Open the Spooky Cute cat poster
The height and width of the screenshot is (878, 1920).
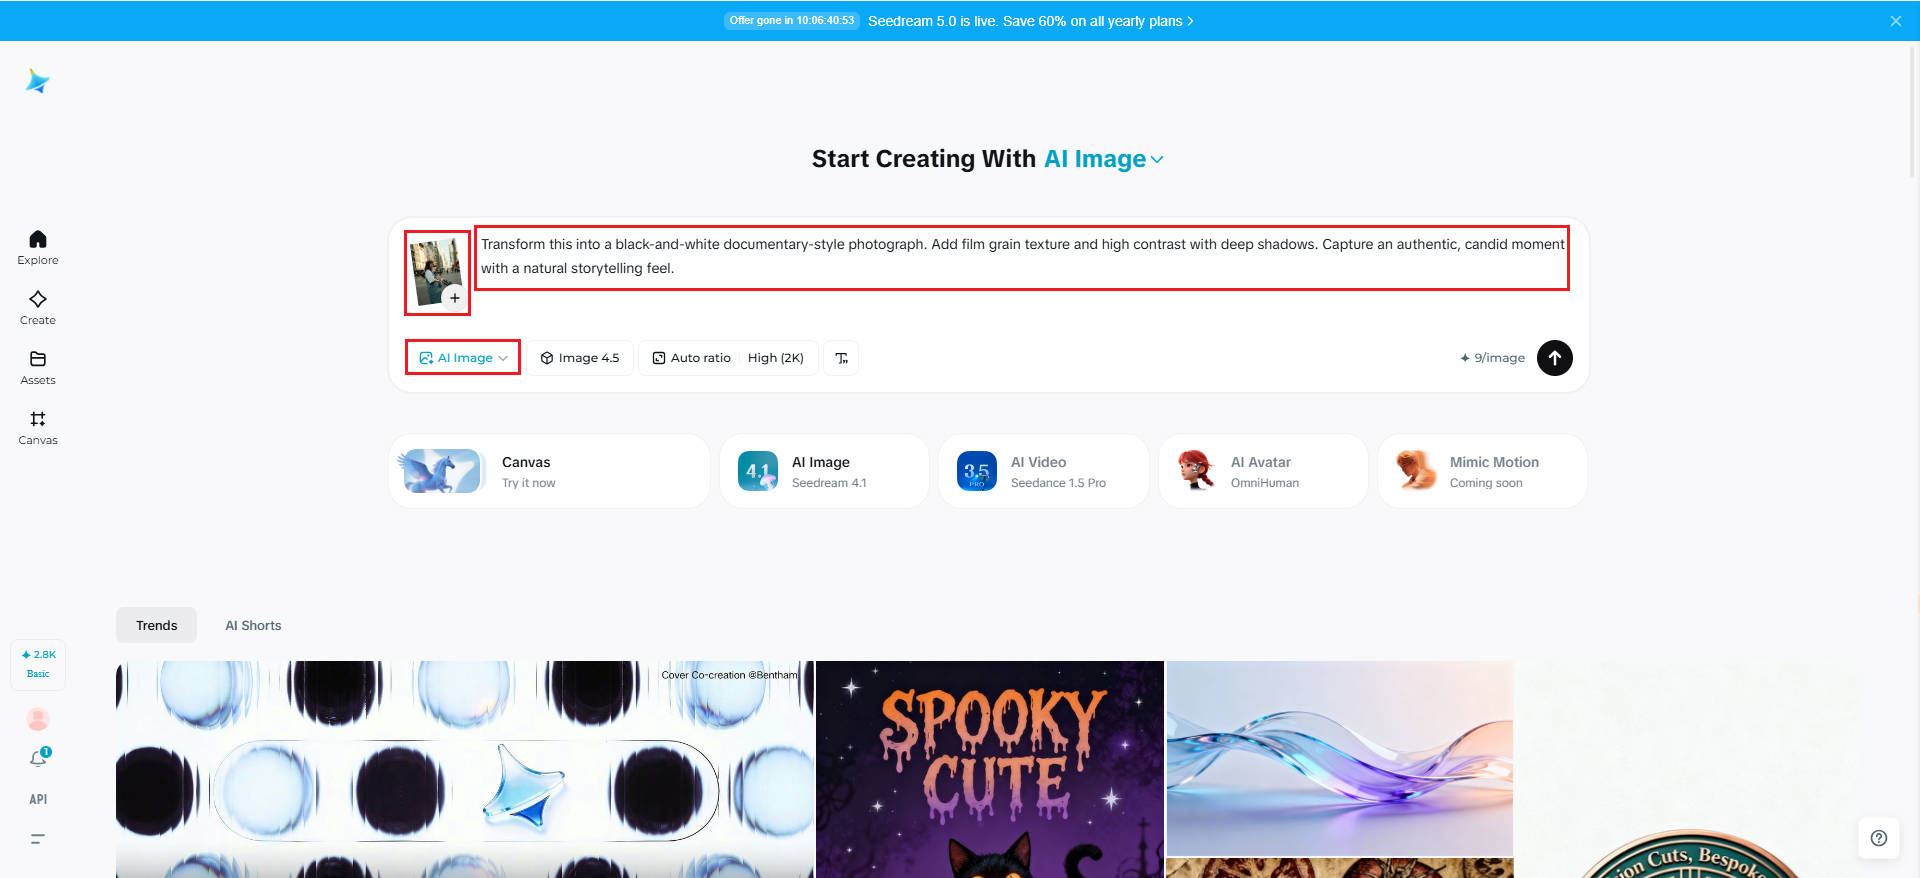point(990,769)
